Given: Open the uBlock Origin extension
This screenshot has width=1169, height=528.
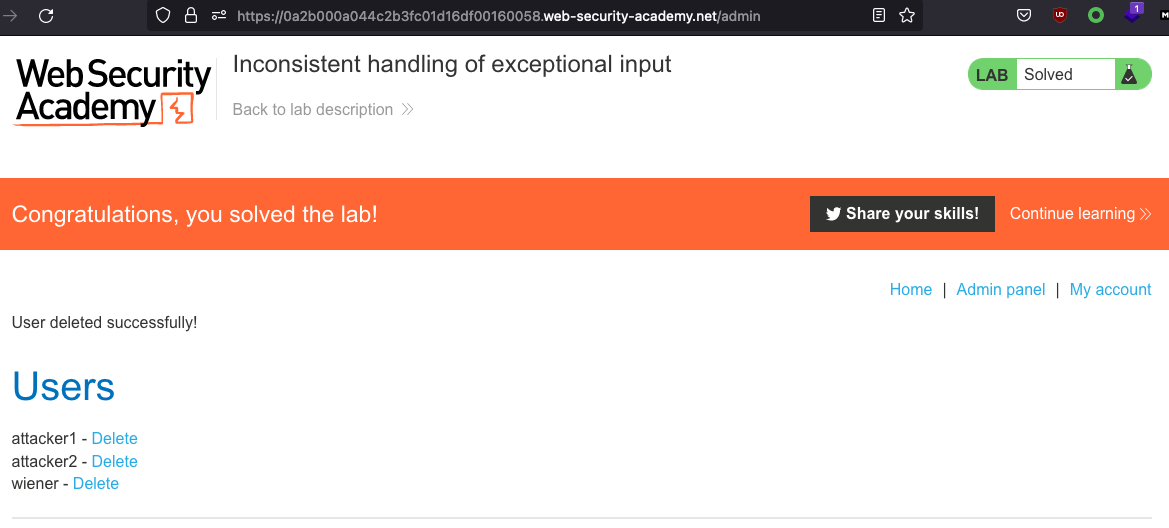Looking at the screenshot, I should 1060,16.
